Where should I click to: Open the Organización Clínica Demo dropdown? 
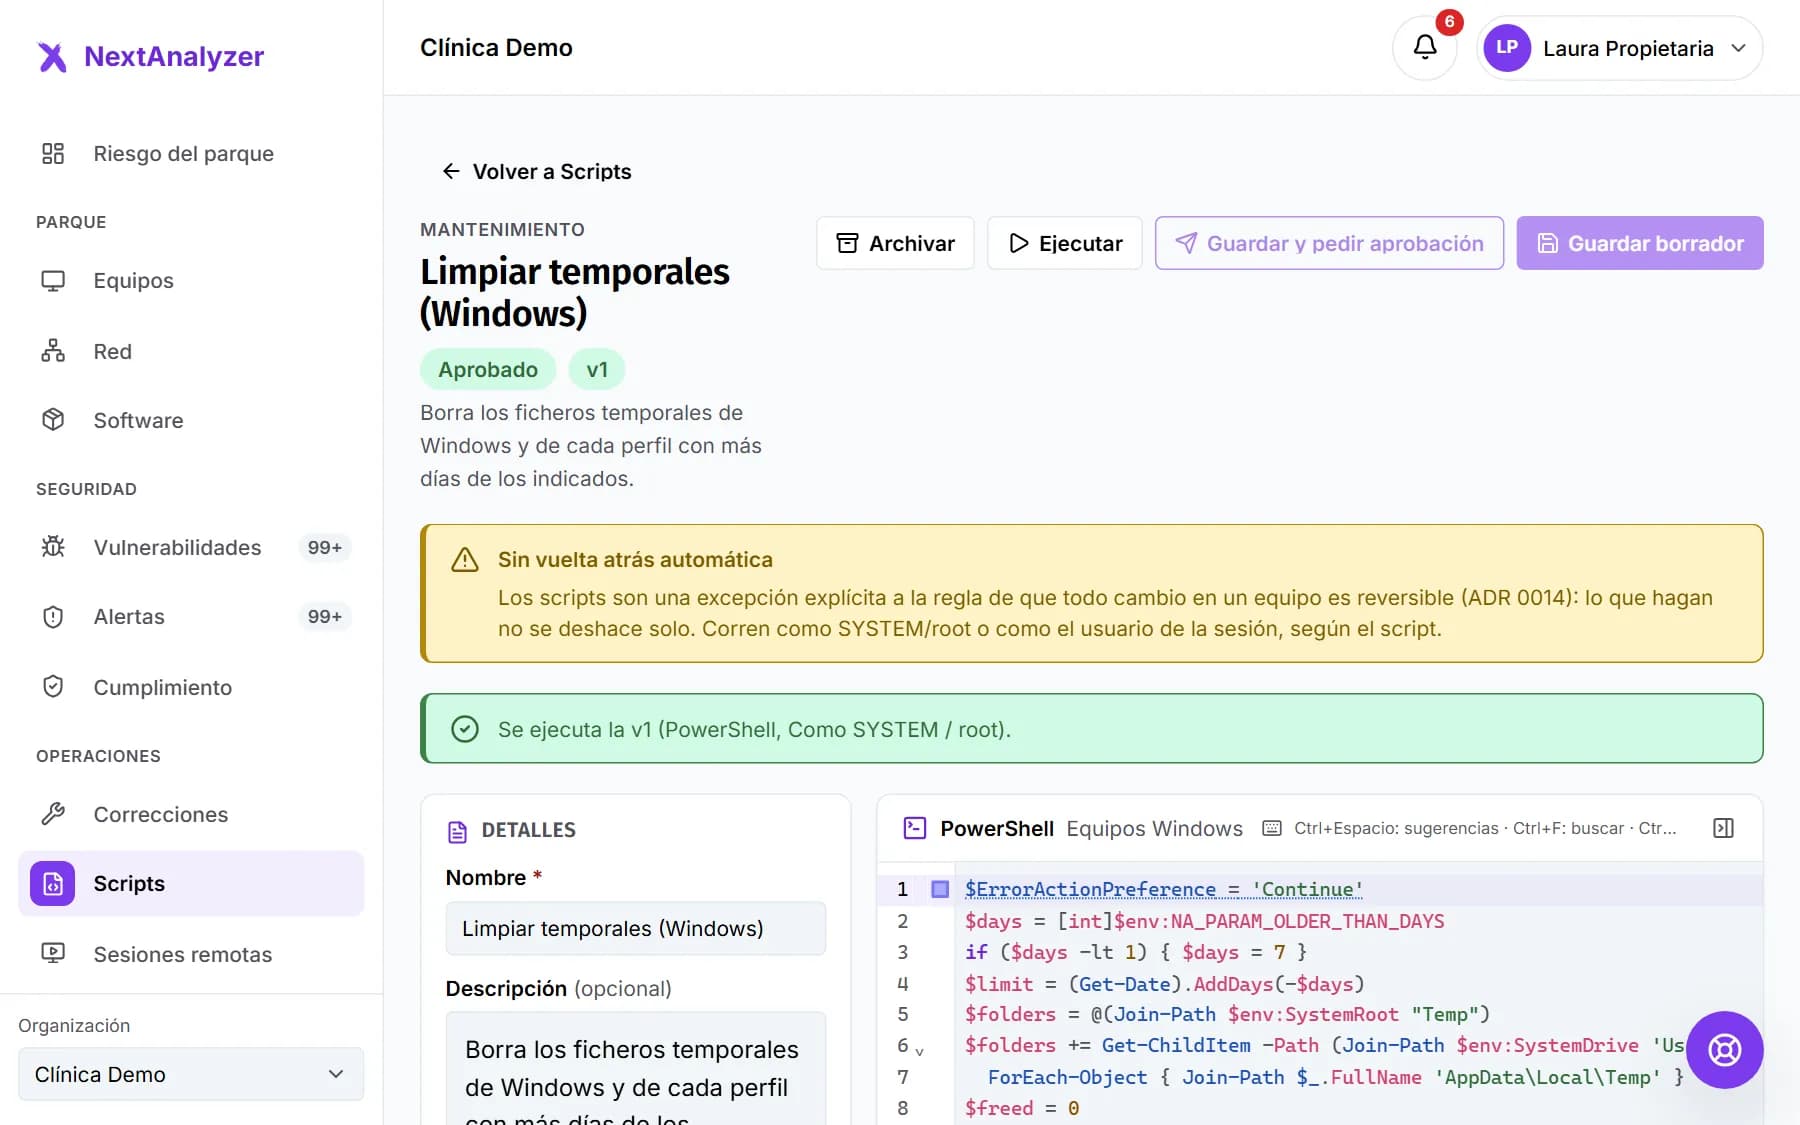[x=191, y=1074]
